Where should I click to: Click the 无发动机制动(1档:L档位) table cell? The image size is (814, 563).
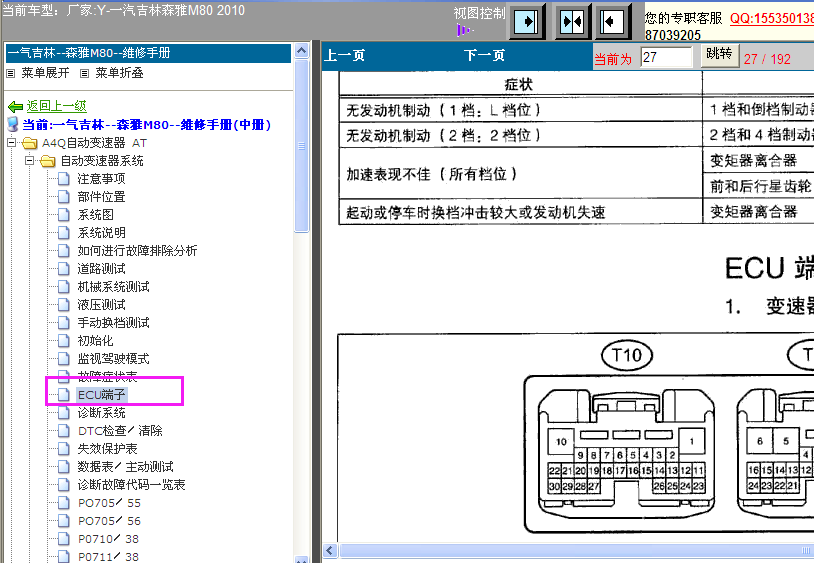(x=521, y=110)
